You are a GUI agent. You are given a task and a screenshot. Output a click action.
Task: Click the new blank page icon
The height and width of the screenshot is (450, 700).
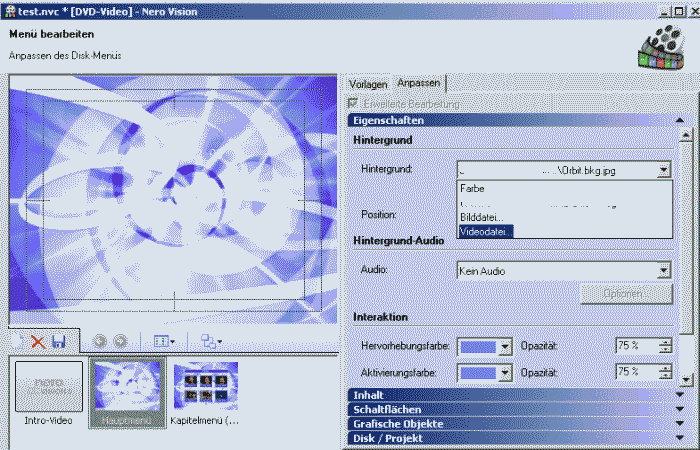pyautogui.click(x=18, y=341)
